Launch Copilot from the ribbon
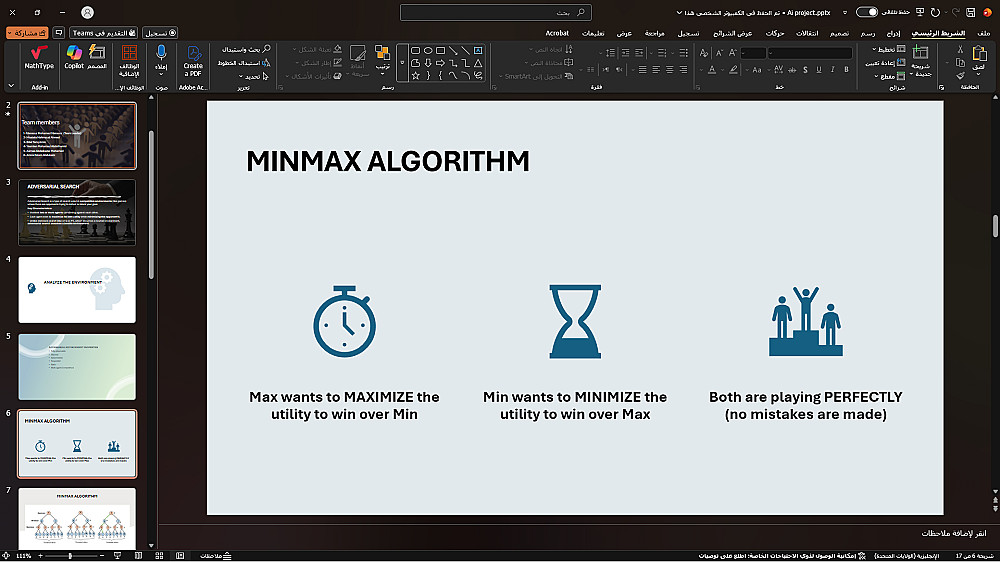Image resolution: width=1000 pixels, height=562 pixels. tap(74, 58)
